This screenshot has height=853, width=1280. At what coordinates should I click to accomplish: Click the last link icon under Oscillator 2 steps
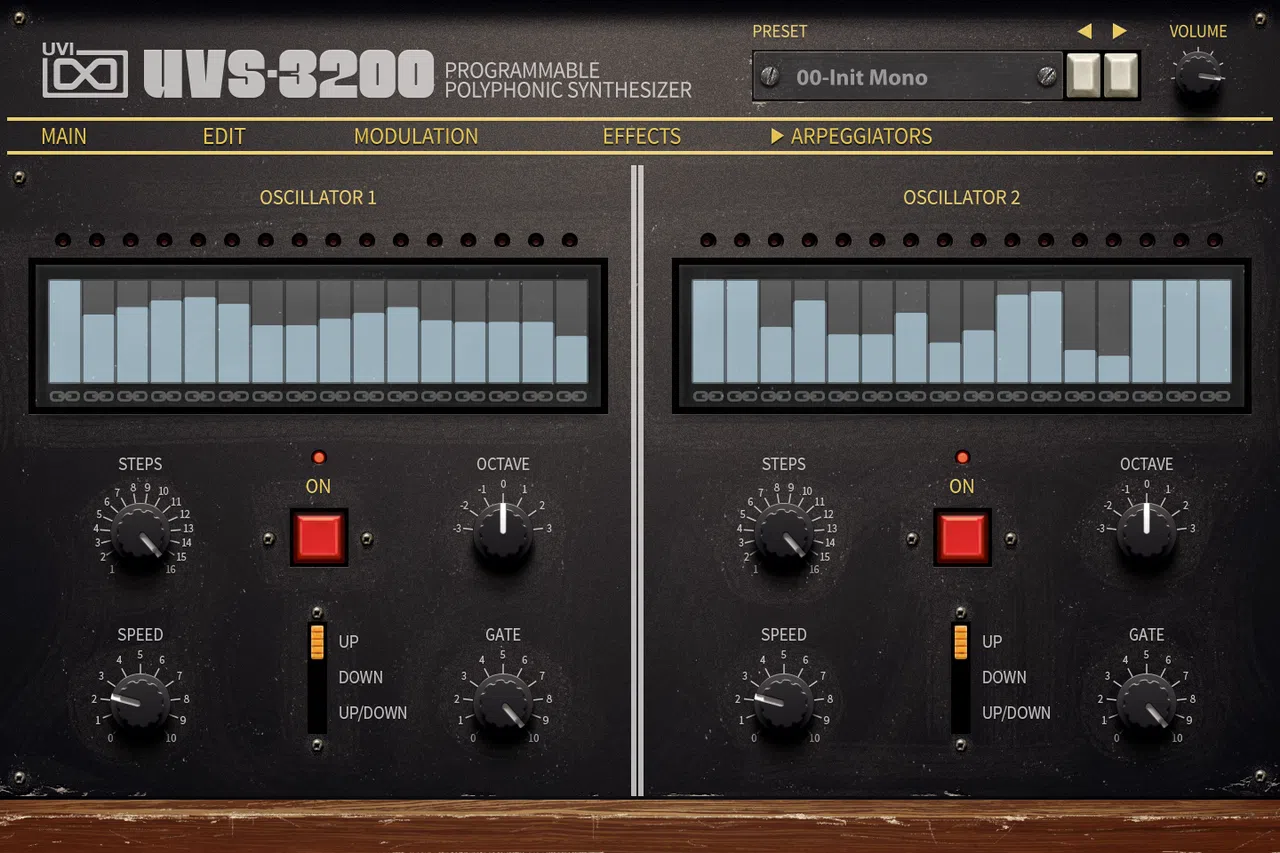point(1214,396)
